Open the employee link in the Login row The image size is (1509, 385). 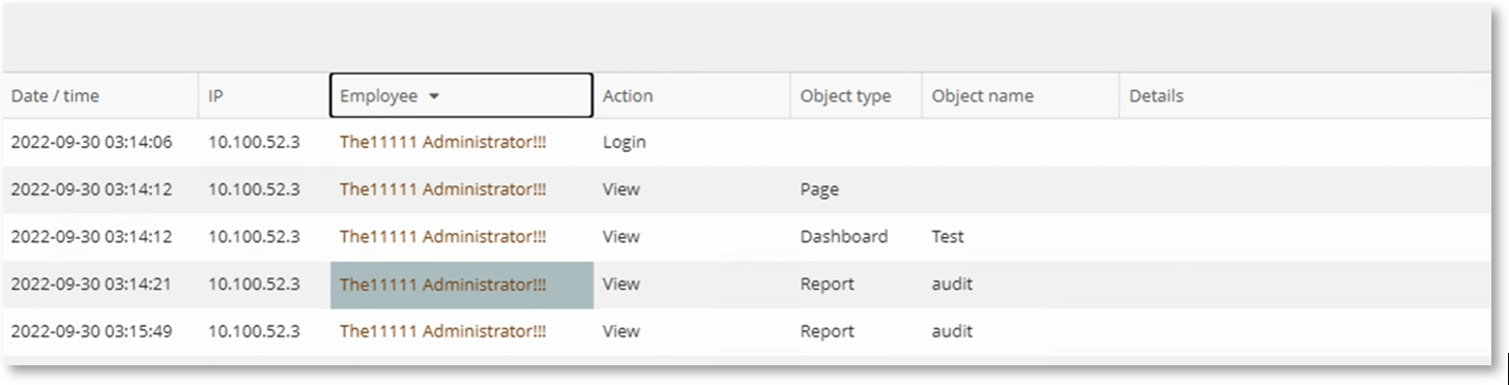(443, 142)
